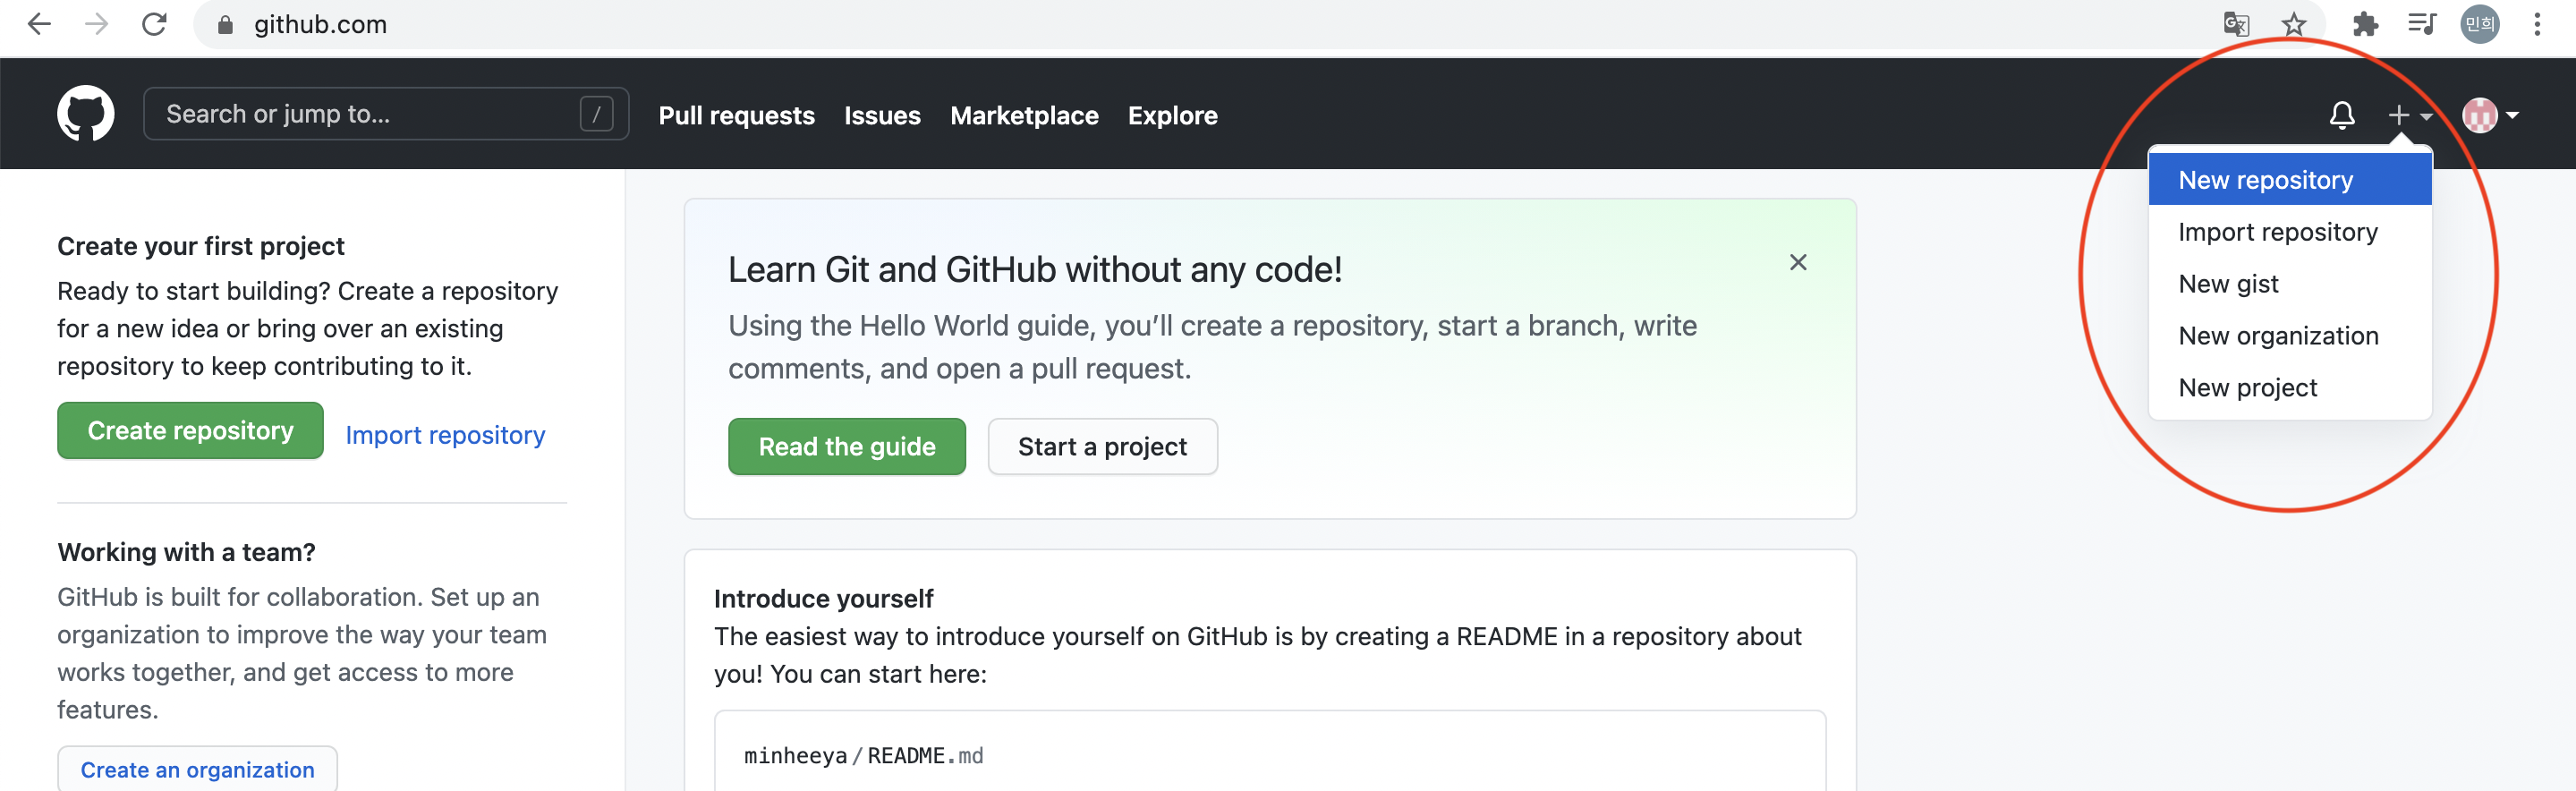Bookmark page with the star icon

point(2293,24)
